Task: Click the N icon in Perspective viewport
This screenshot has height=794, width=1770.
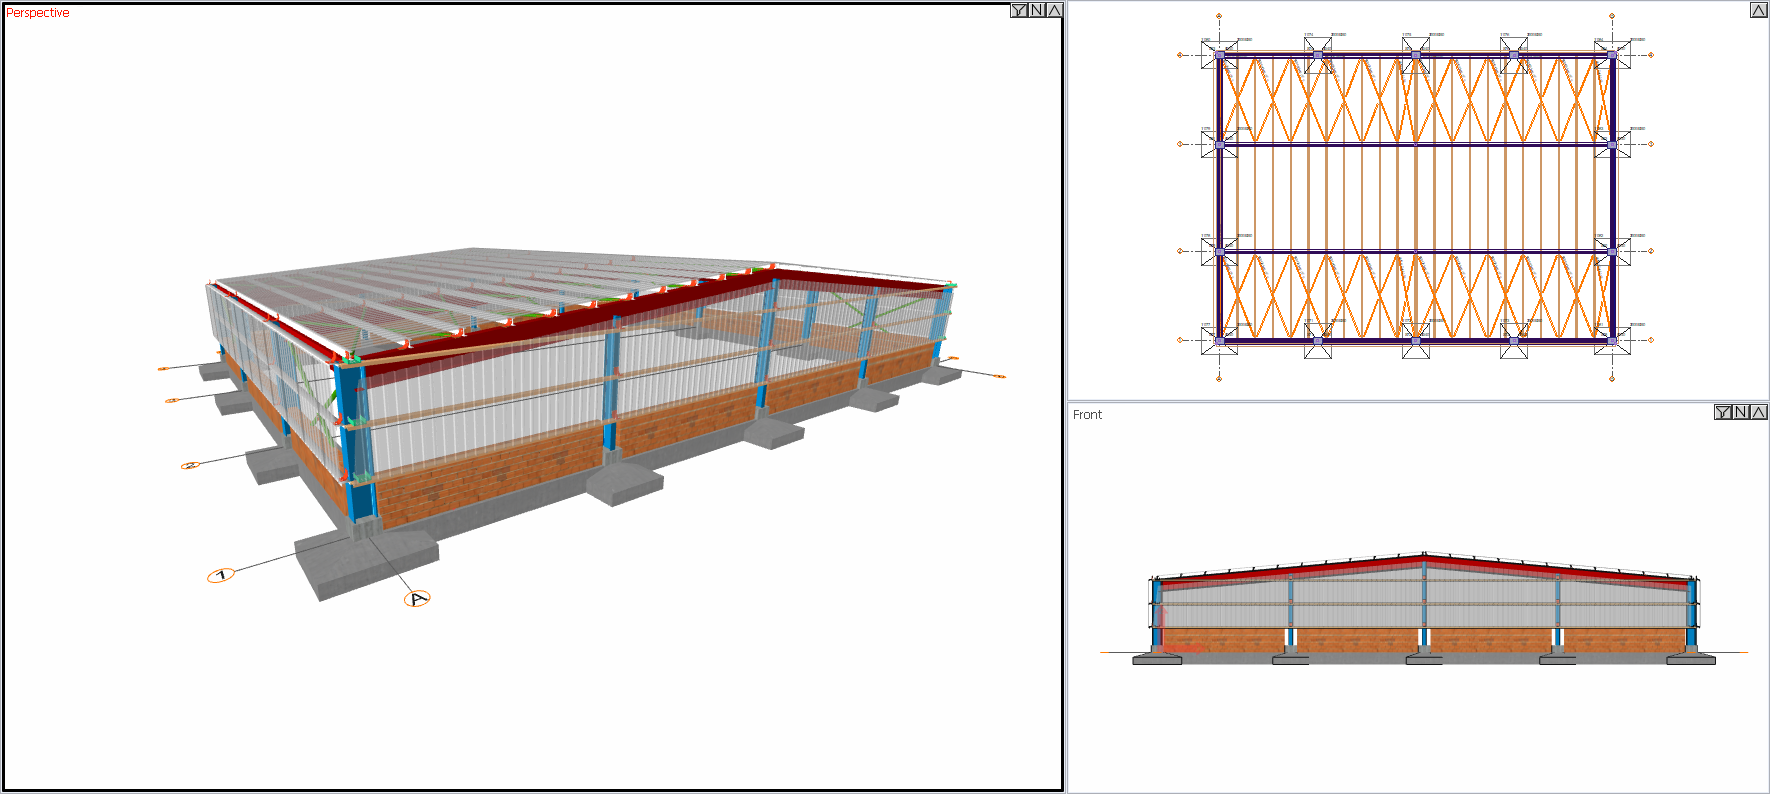Action: [x=1037, y=10]
